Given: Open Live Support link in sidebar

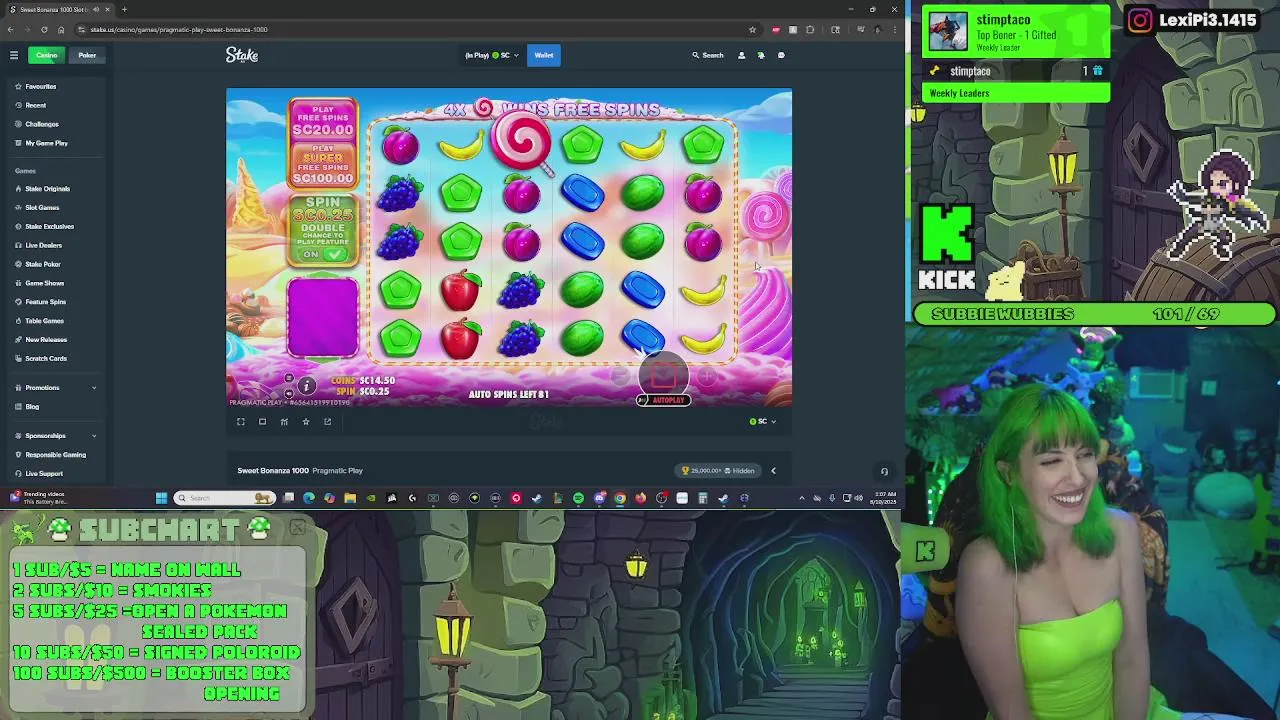Looking at the screenshot, I should (x=44, y=474).
